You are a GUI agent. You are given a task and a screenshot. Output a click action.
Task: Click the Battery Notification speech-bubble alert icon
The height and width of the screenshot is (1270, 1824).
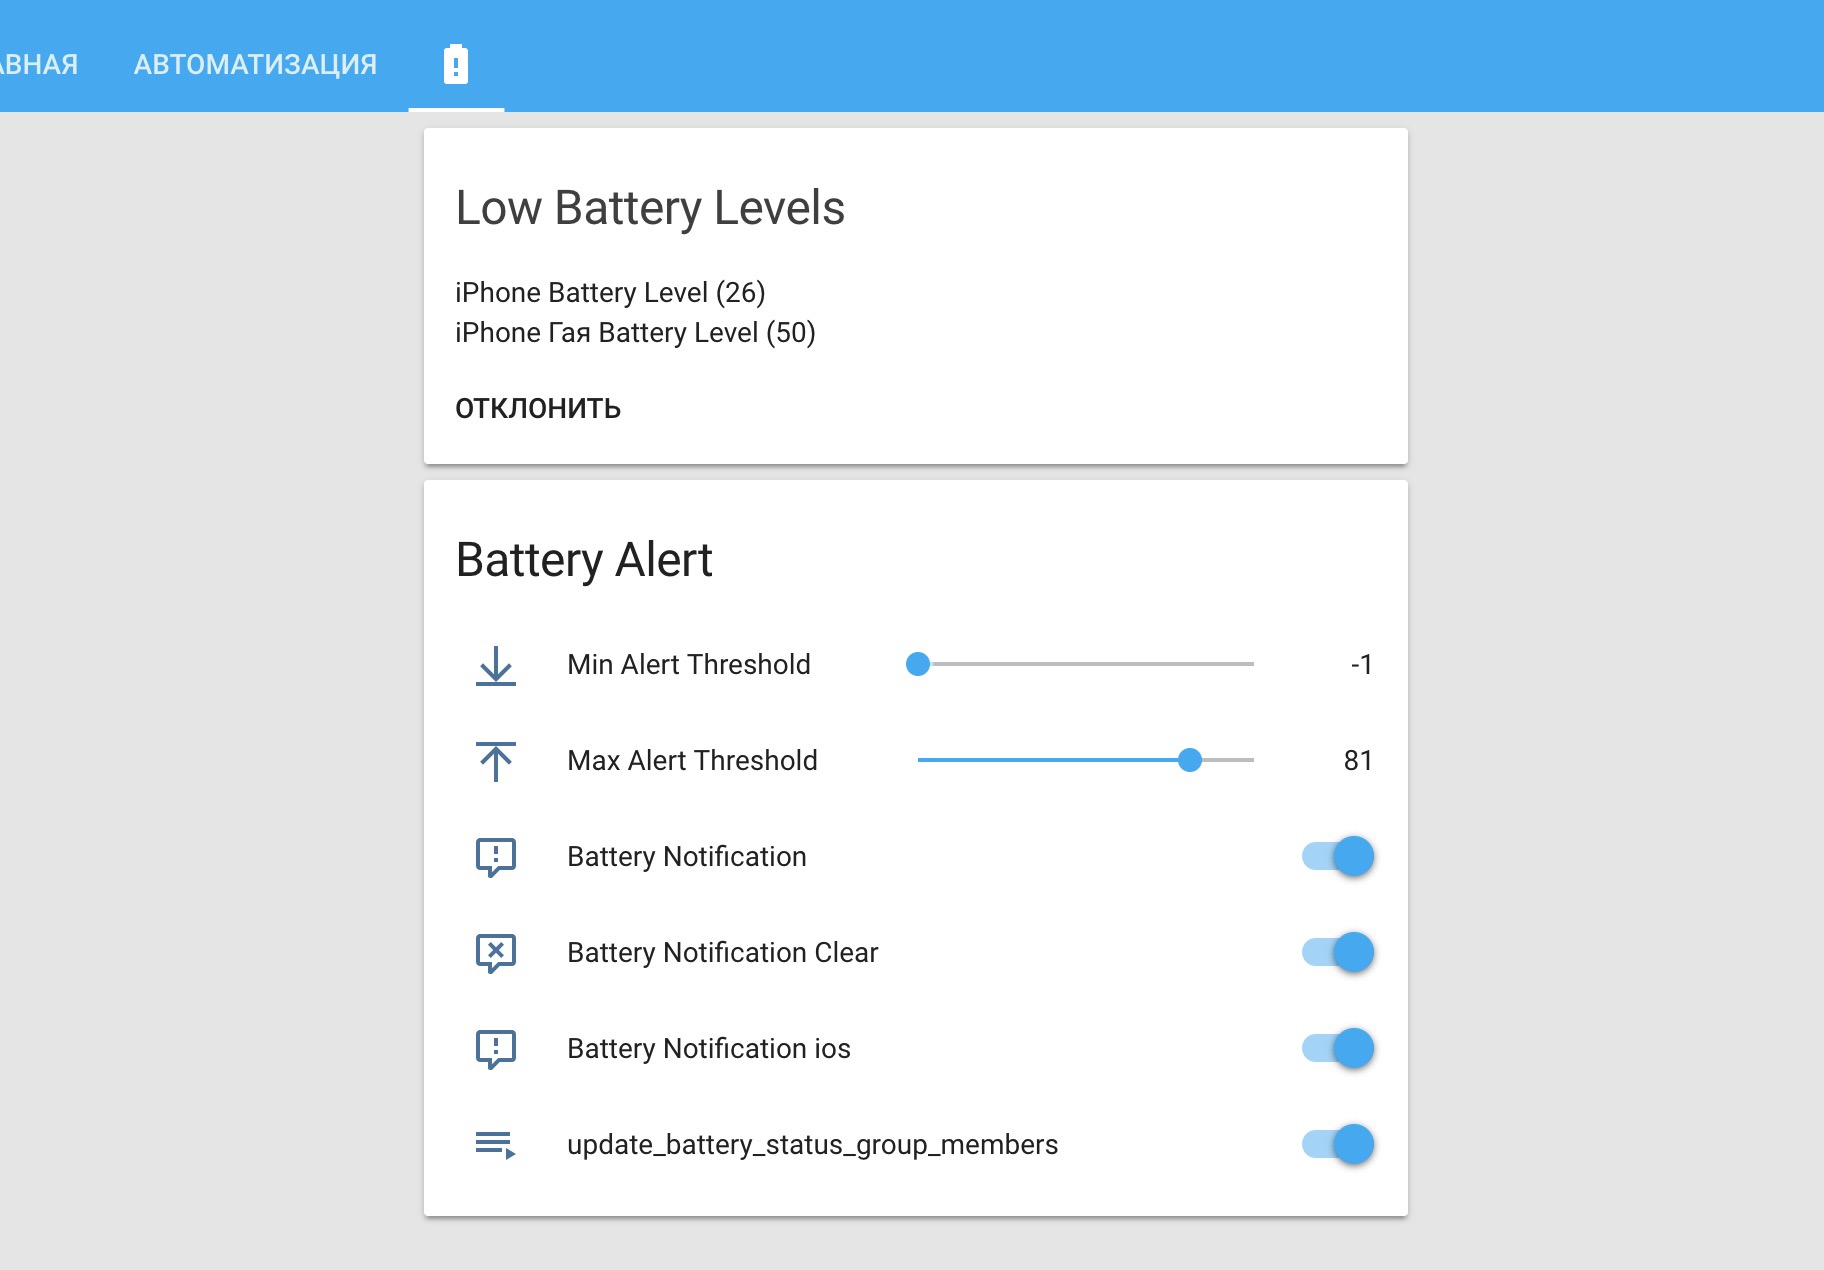point(495,856)
